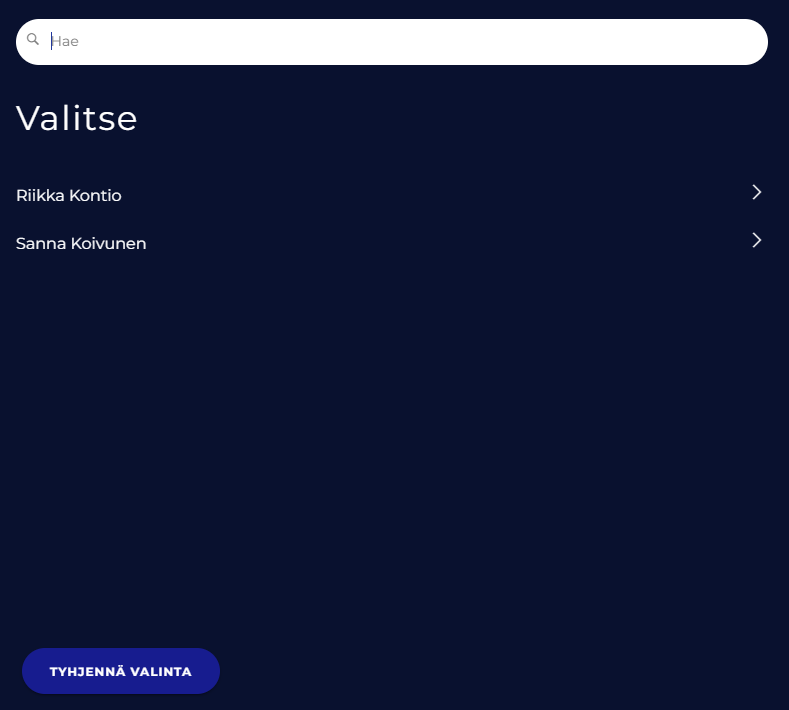The height and width of the screenshot is (710, 789).
Task: Select Riikka Kontio from the list
Action: (x=69, y=195)
